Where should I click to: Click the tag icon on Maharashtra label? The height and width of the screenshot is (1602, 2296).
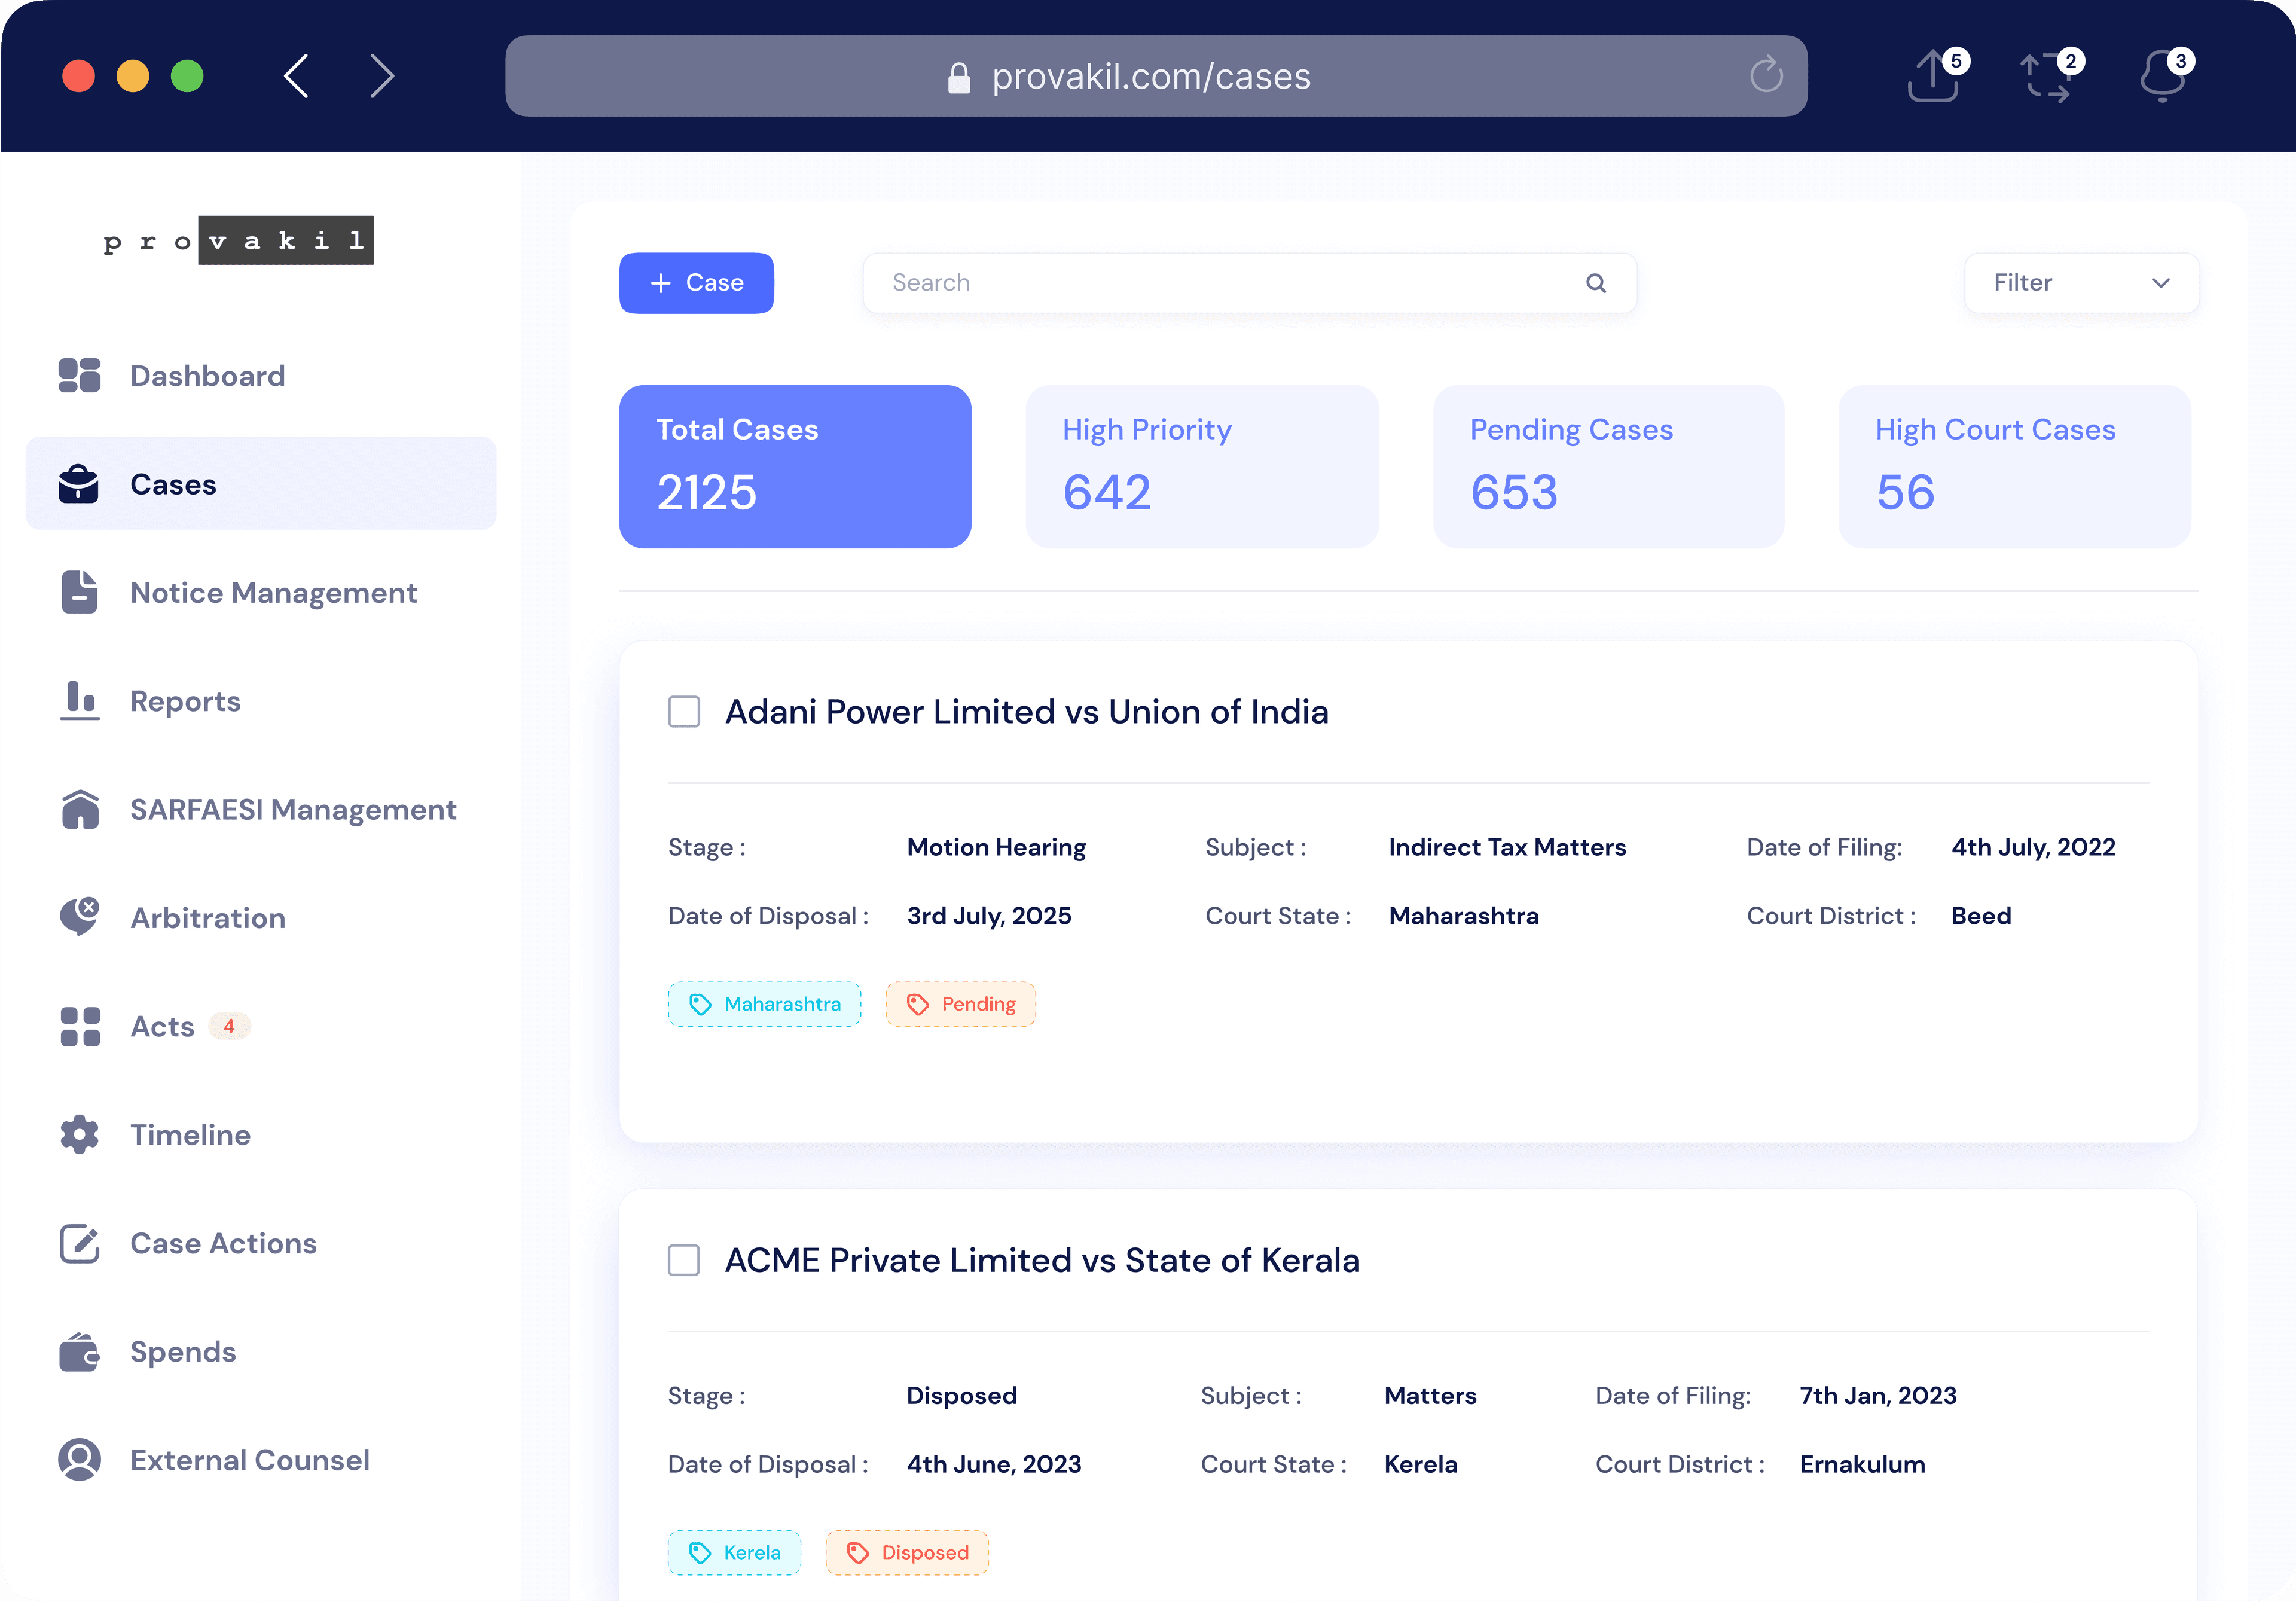click(x=700, y=1004)
